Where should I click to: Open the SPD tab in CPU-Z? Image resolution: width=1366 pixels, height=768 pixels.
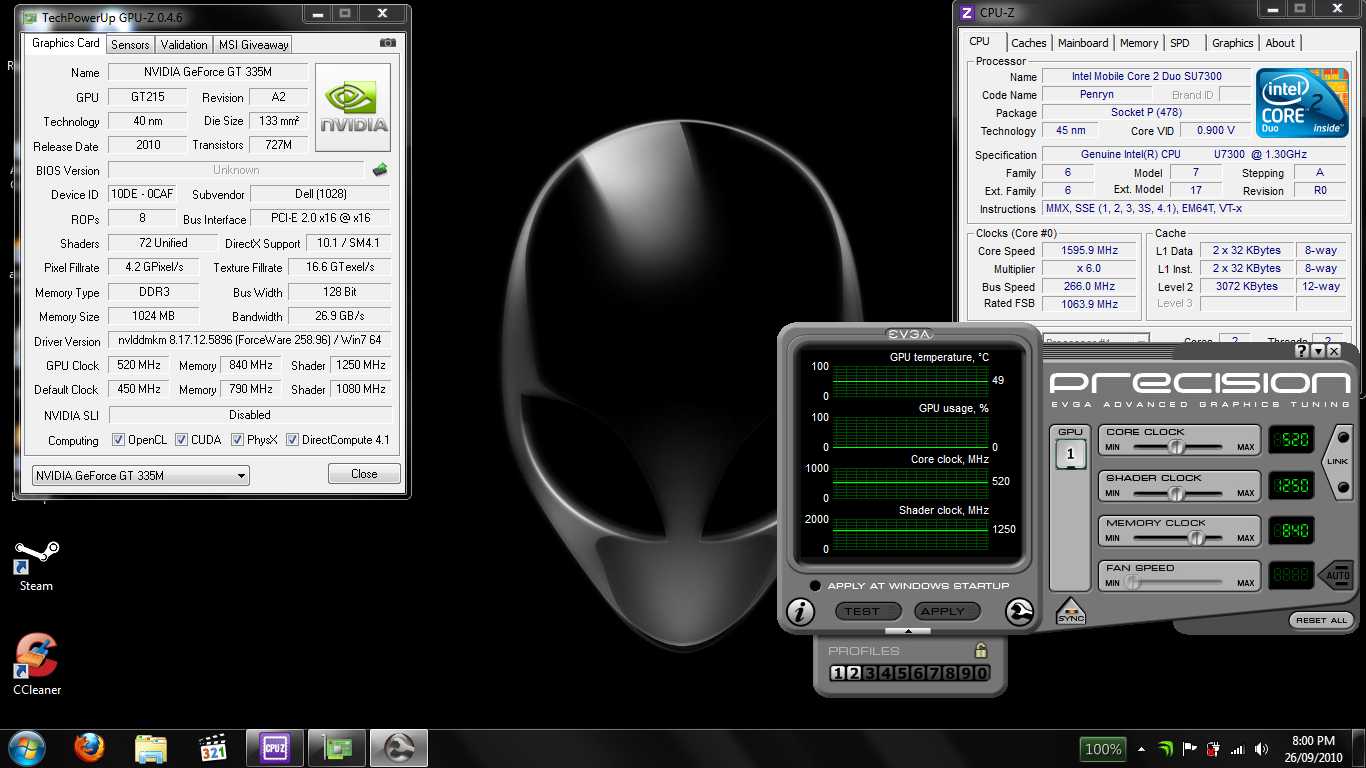click(x=1180, y=43)
